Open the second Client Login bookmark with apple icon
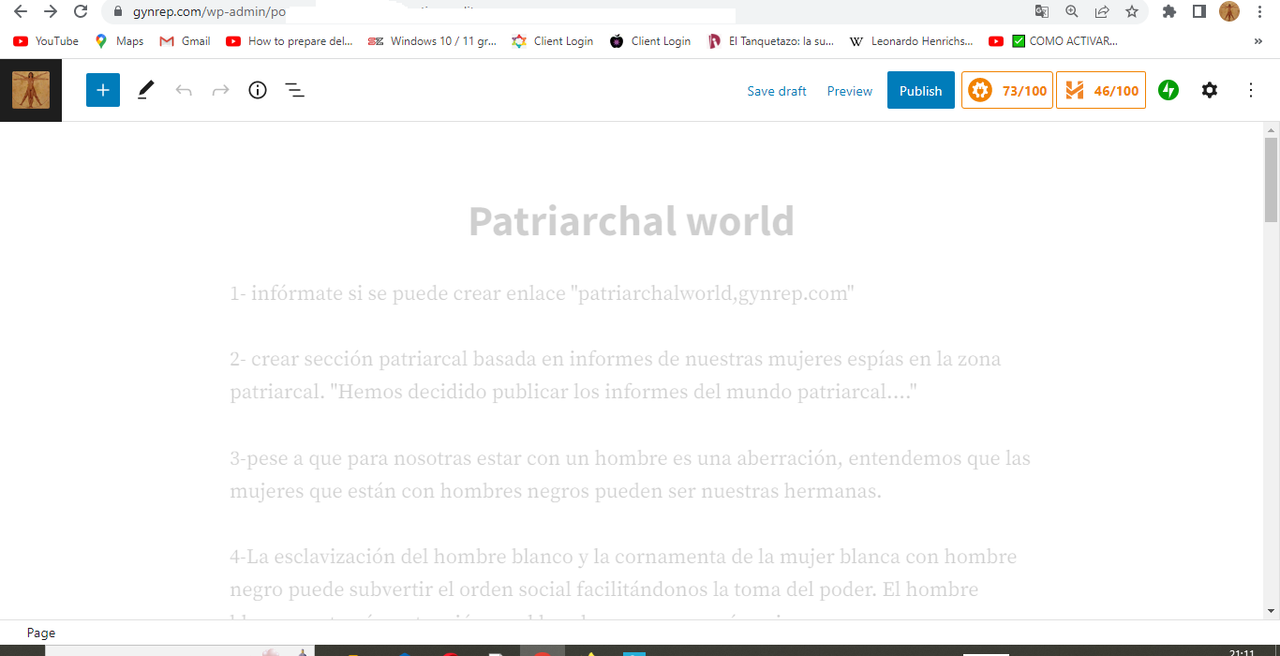 coord(650,41)
